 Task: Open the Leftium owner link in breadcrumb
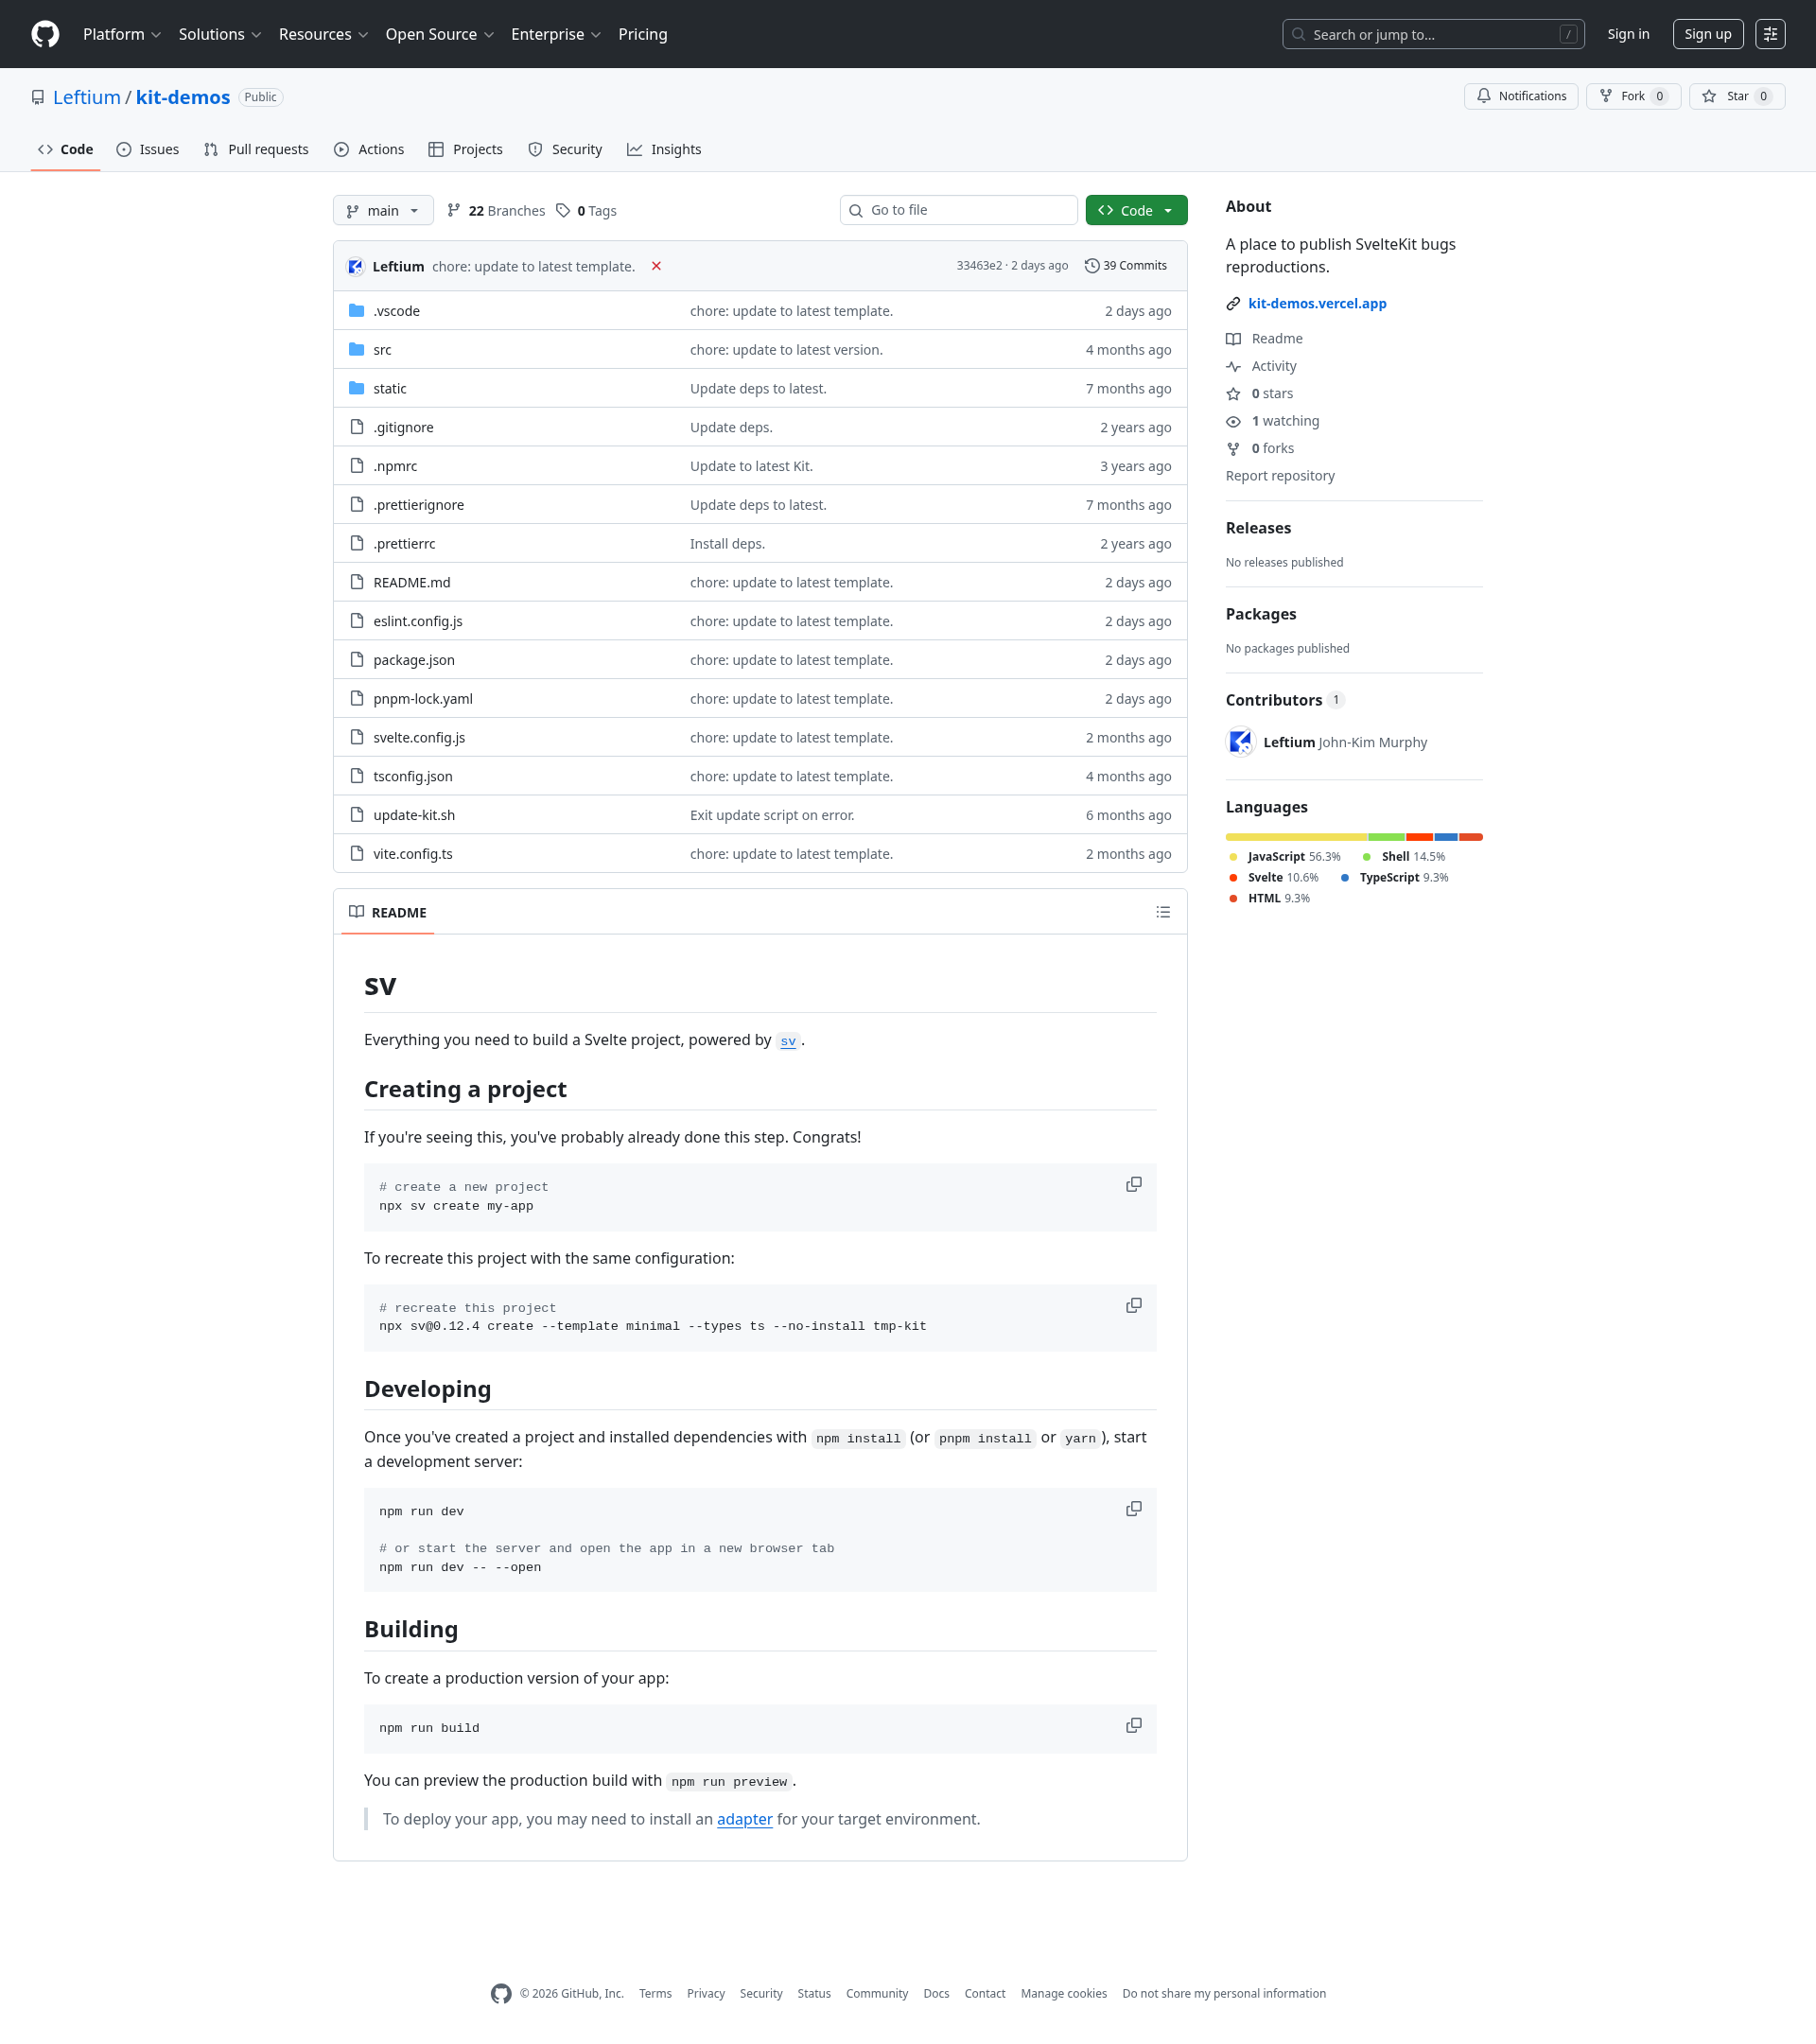pos(87,97)
